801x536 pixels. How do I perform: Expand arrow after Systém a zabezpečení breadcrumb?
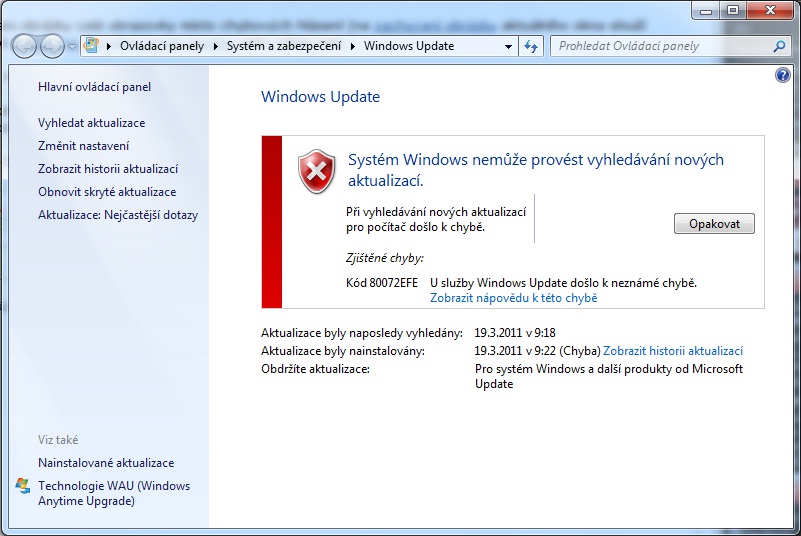tap(352, 46)
